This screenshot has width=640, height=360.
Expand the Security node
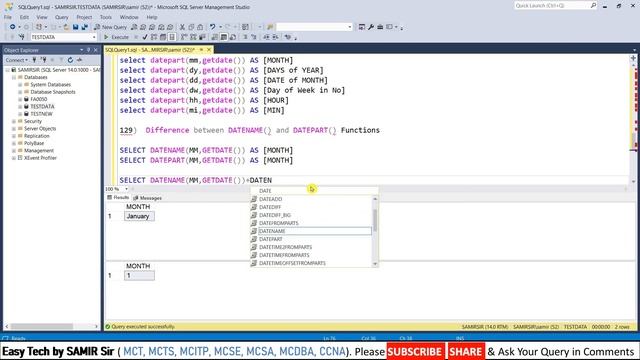[x=13, y=121]
